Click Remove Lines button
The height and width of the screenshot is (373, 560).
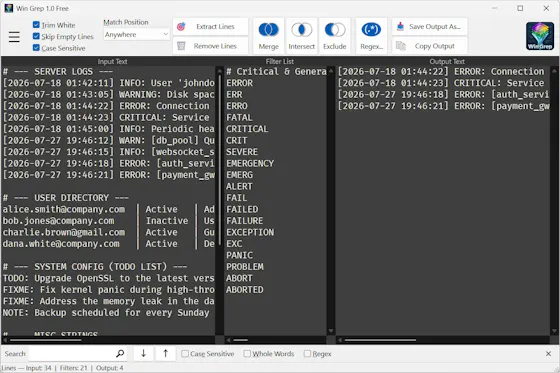point(210,46)
